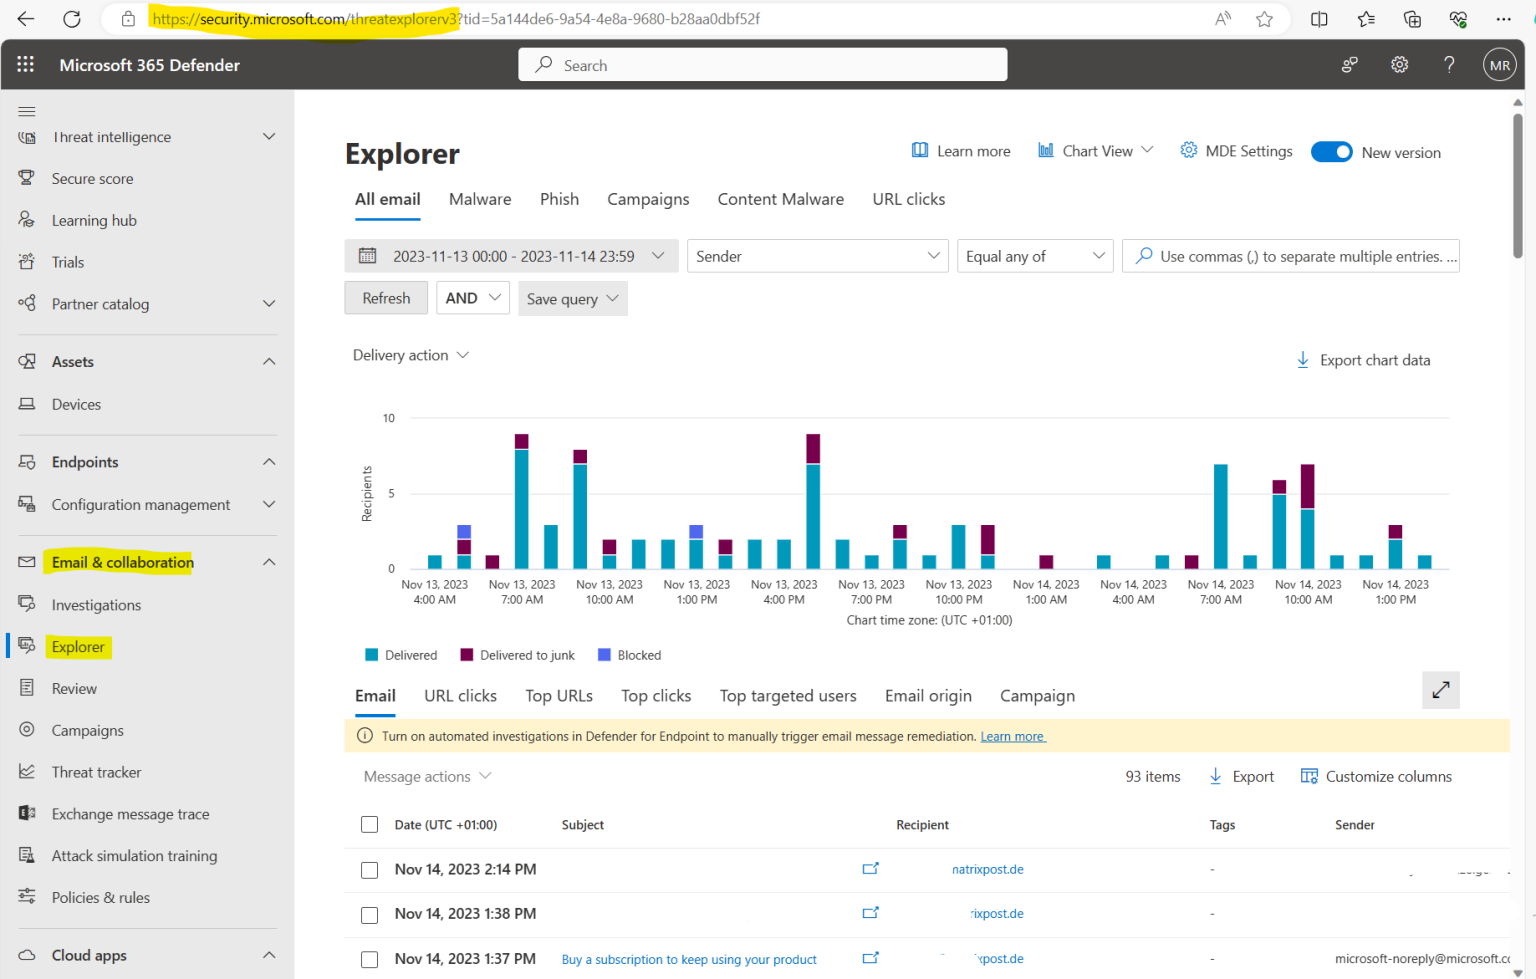The width and height of the screenshot is (1536, 979).
Task: Open 'Buy a subscription to keep using your product'
Action: tap(688, 958)
